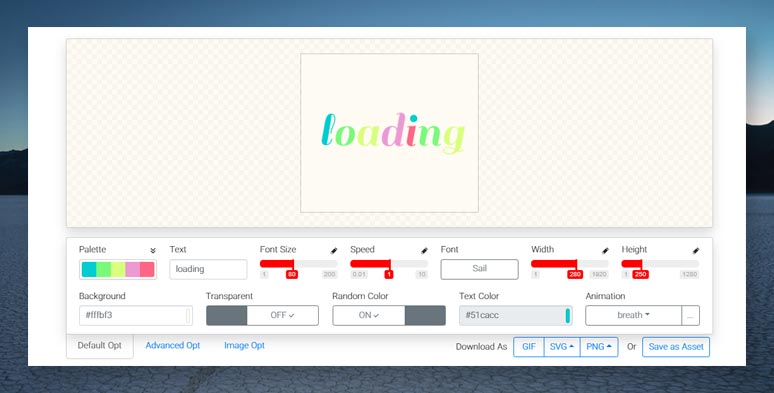Click the Height slider handle
The image size is (774, 393).
640,274
